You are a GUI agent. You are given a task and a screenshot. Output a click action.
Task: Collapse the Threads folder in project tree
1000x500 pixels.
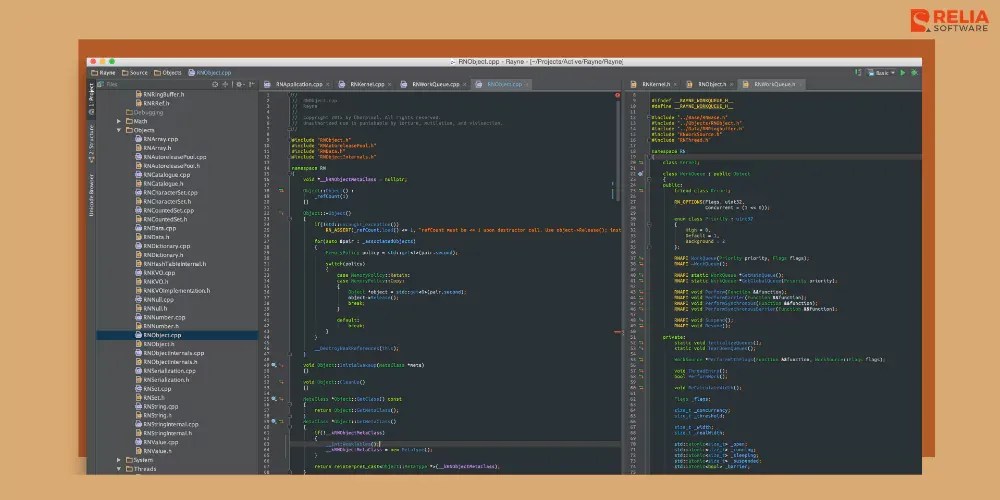(x=119, y=469)
